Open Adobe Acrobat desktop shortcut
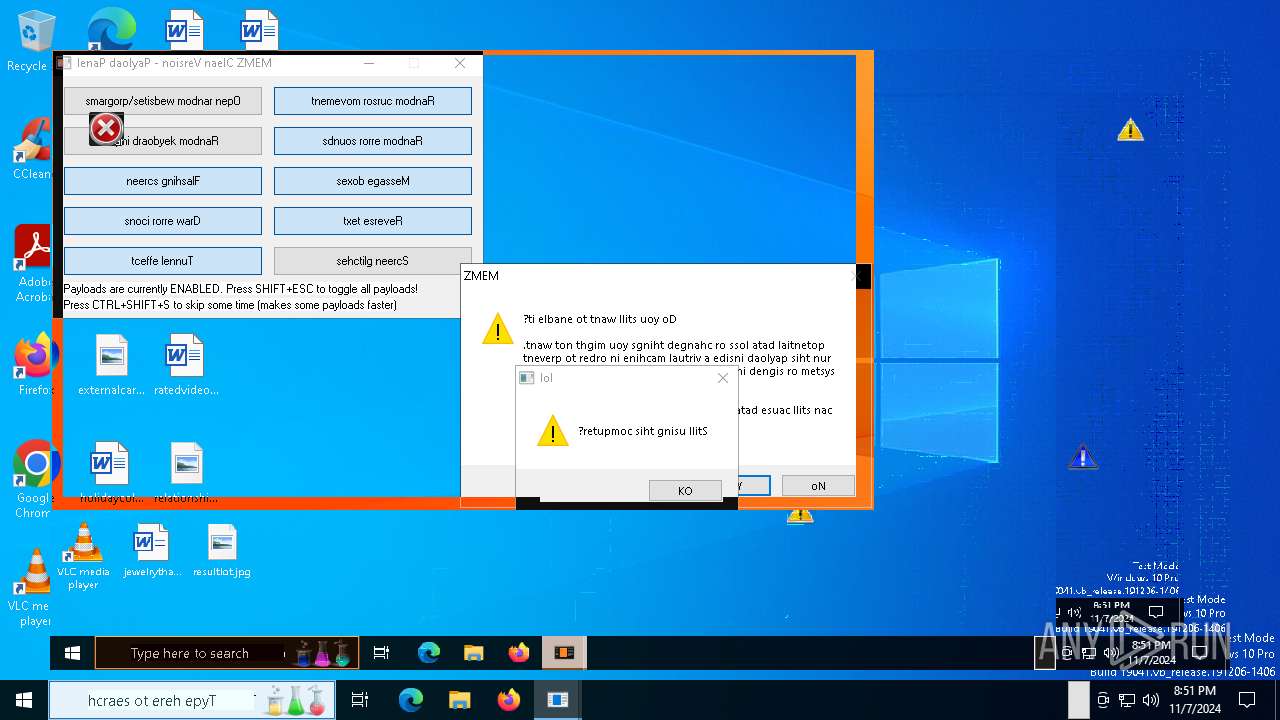The height and width of the screenshot is (720, 1280). pyautogui.click(x=32, y=263)
